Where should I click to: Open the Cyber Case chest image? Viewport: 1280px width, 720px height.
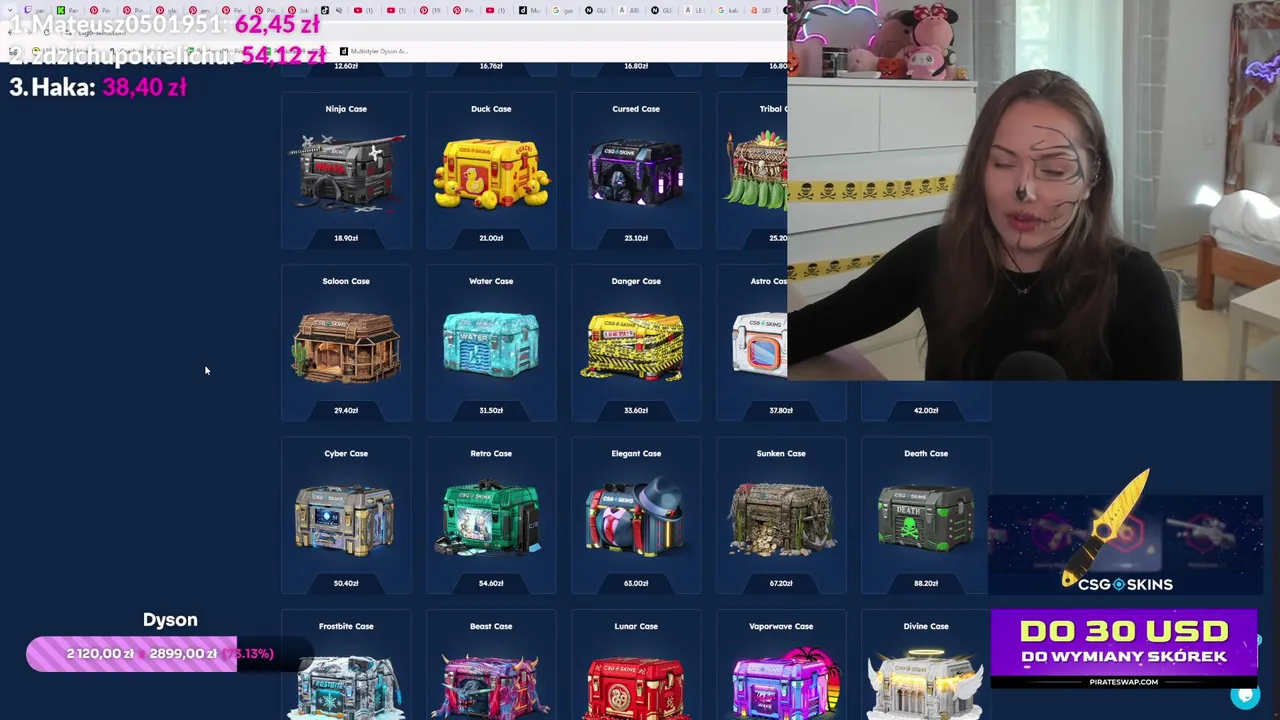pos(346,519)
